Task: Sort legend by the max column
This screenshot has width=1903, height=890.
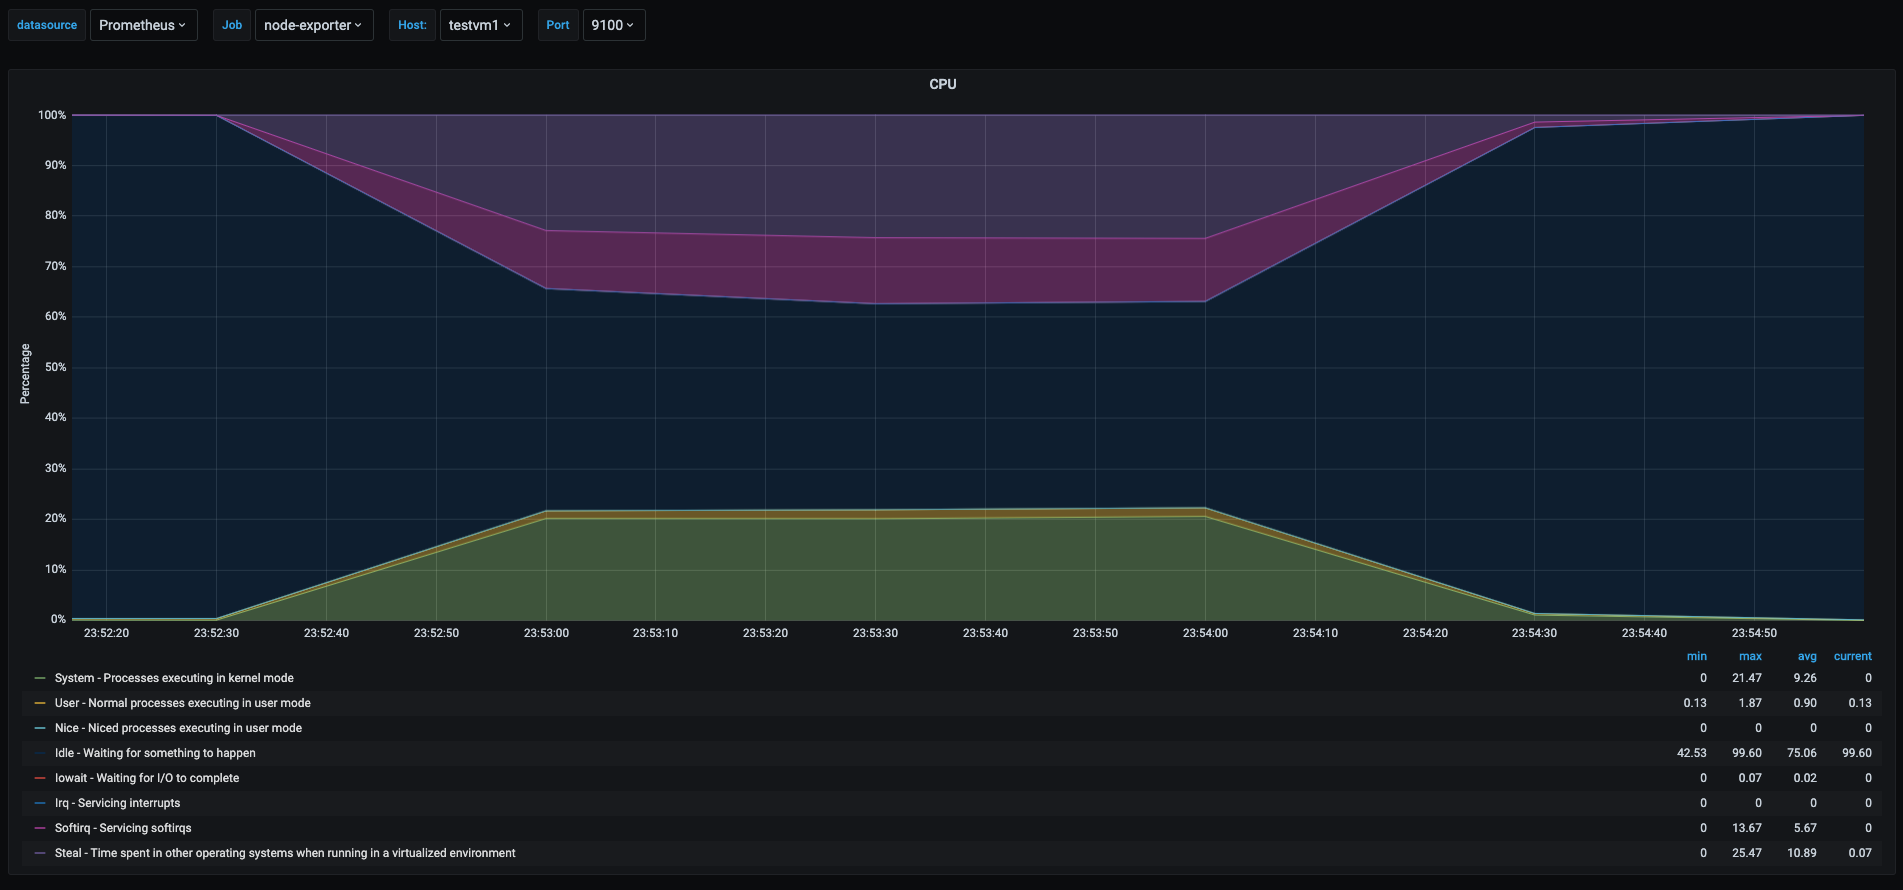Action: (1750, 656)
